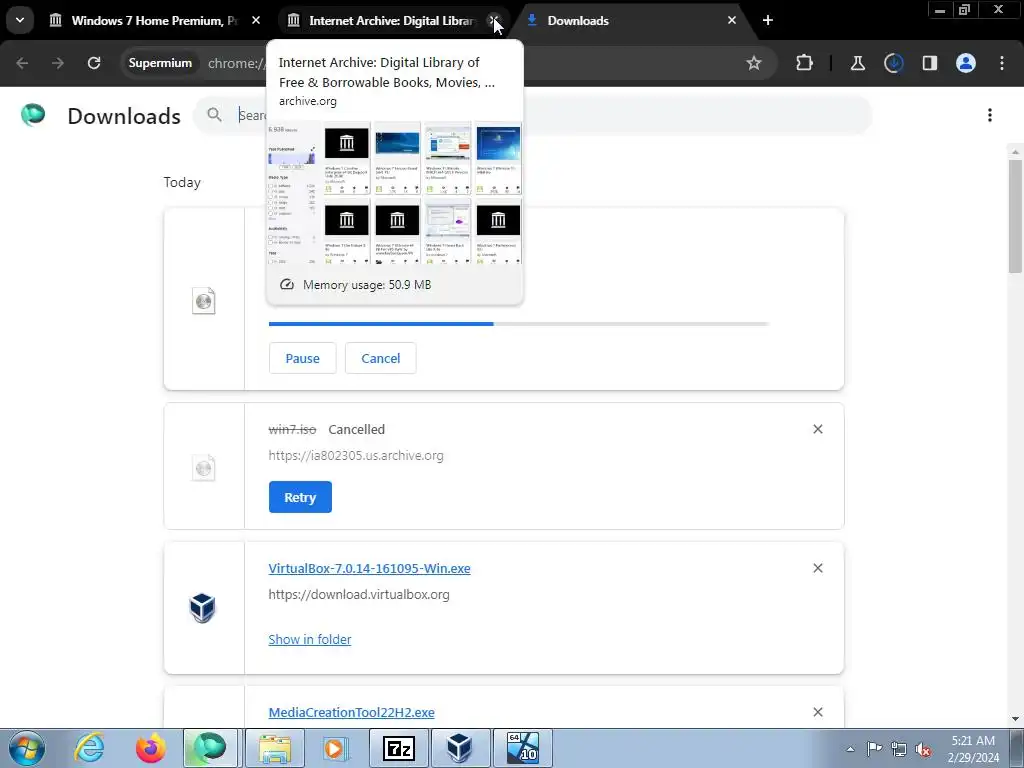Open MediaCreationTool22H2.exe link
Viewport: 1024px width, 768px height.
click(351, 712)
